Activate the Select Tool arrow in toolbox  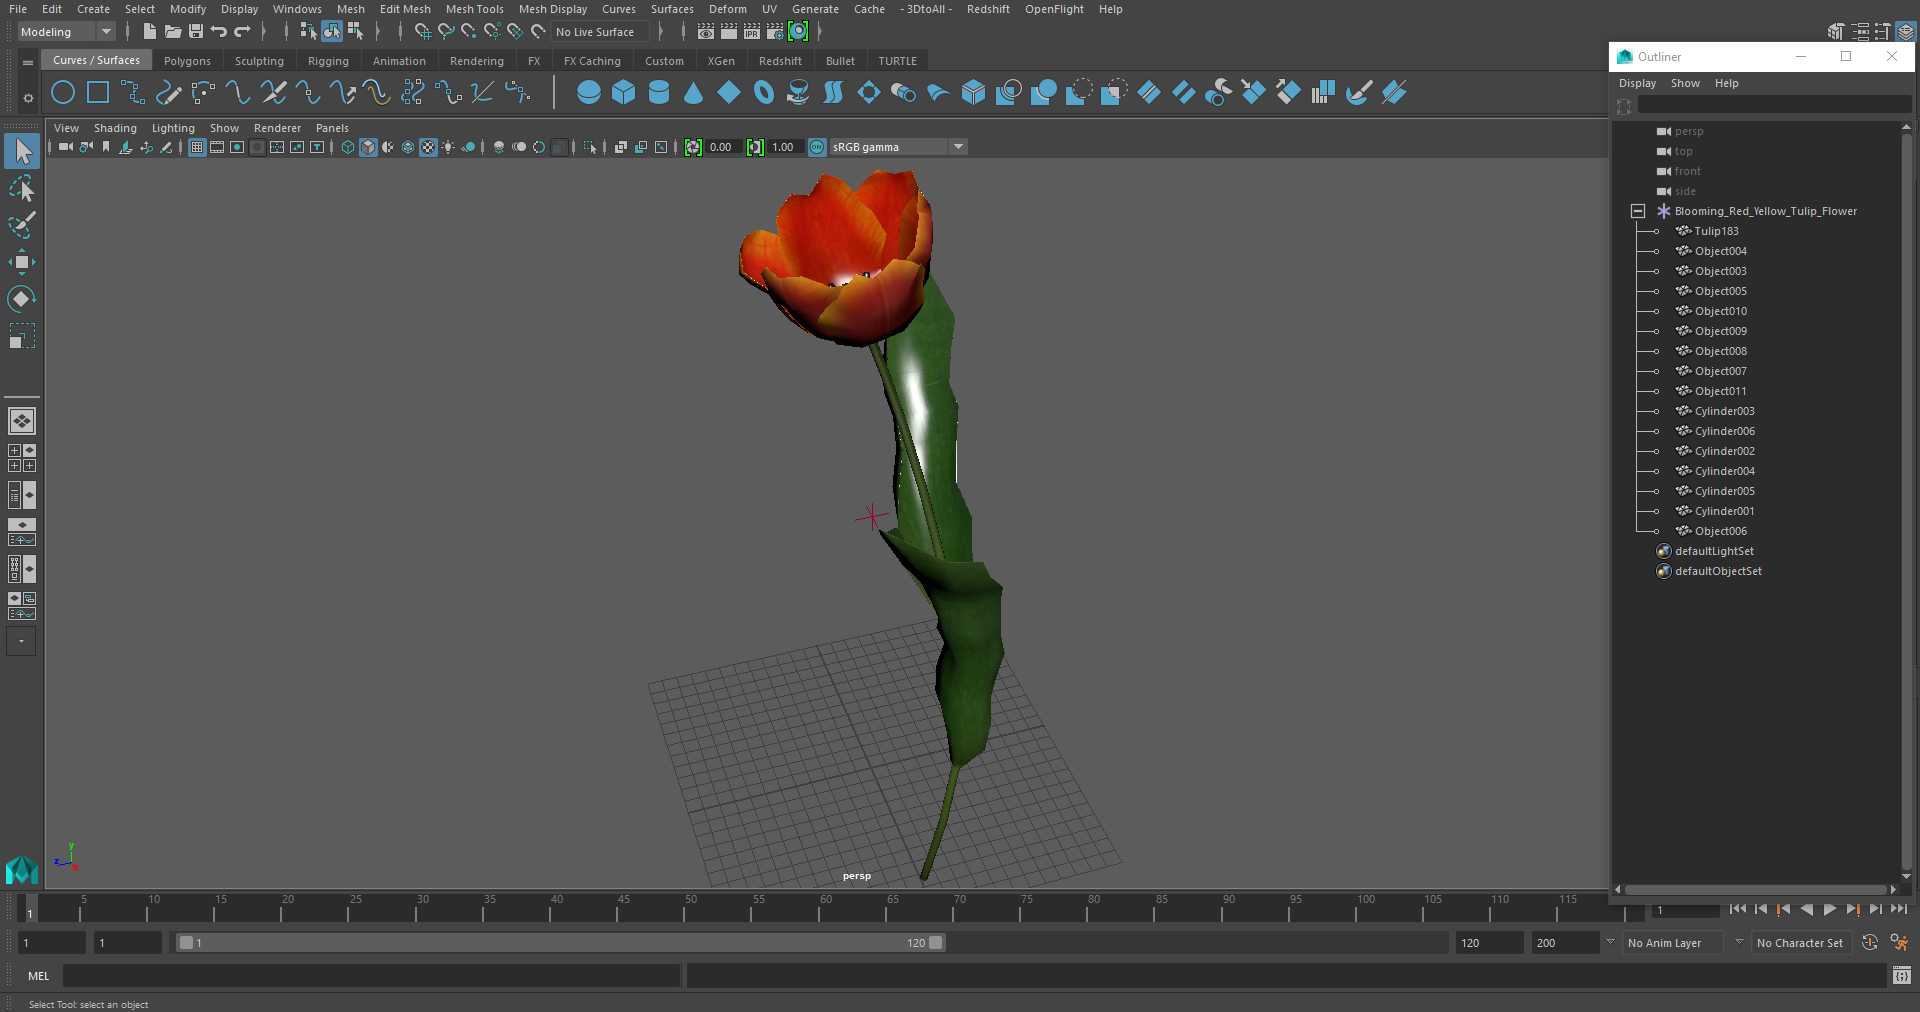pyautogui.click(x=22, y=151)
